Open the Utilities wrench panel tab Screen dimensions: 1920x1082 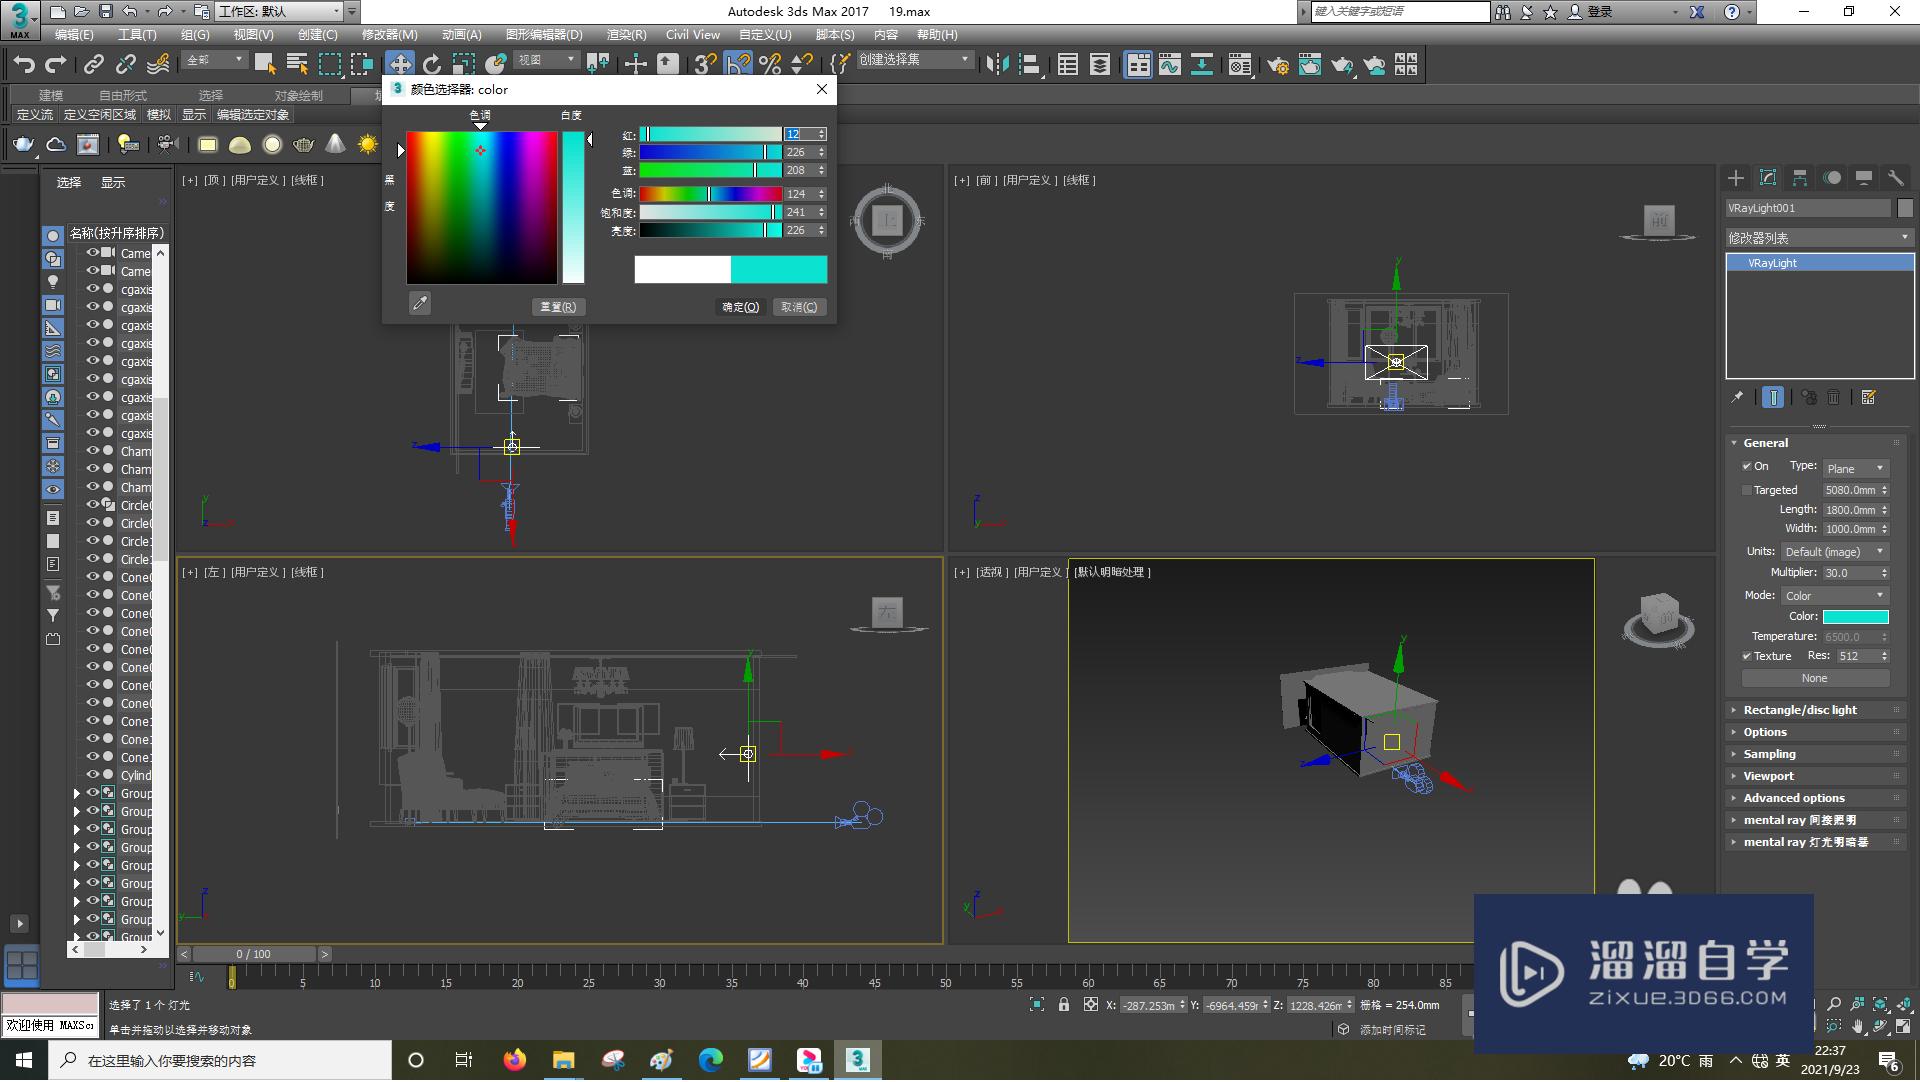[x=1896, y=178]
